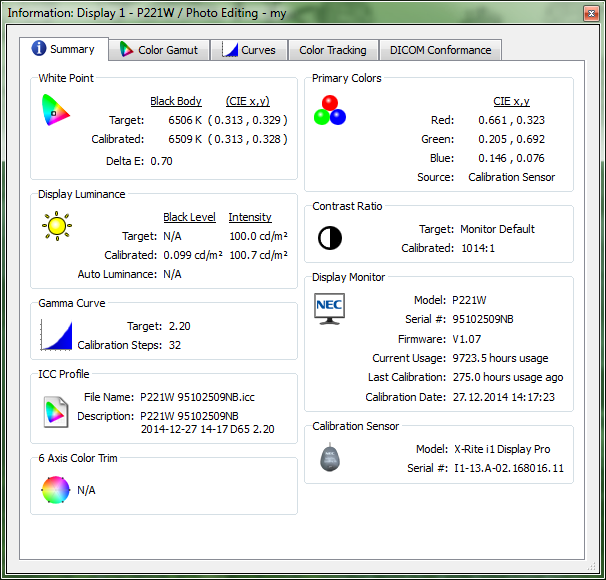The image size is (606, 580).
Task: Click the Contrast Ratio half-circle icon
Action: [330, 238]
